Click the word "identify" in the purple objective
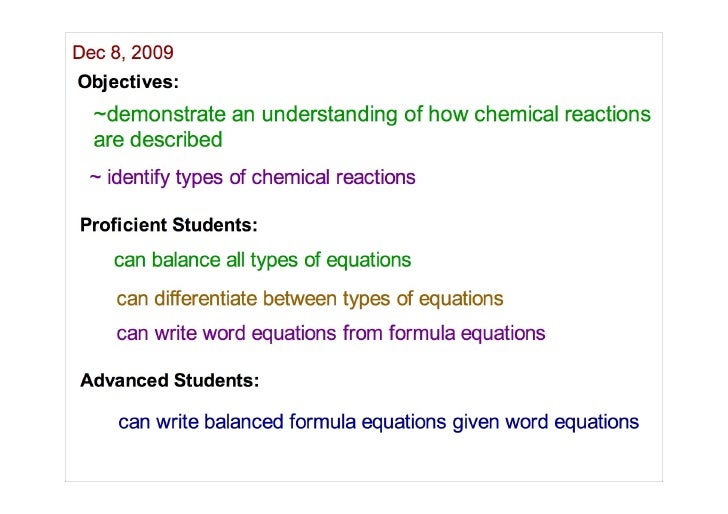The height and width of the screenshot is (514, 728). 138,178
